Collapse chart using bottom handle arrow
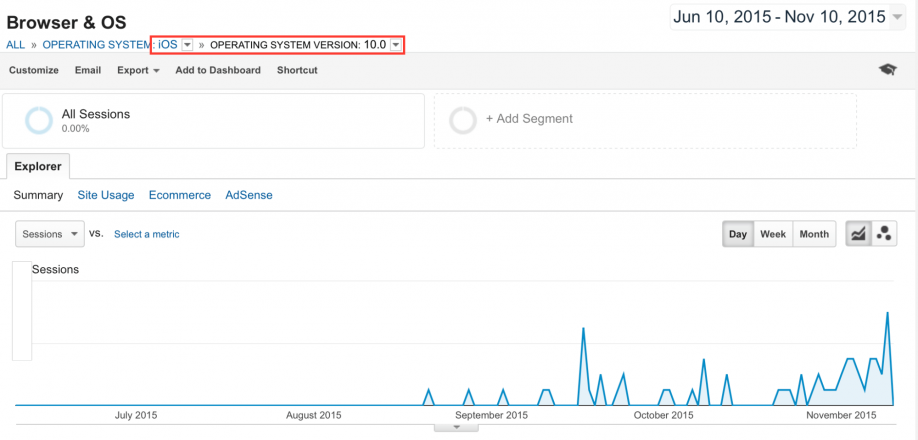The image size is (918, 440). tap(458, 427)
